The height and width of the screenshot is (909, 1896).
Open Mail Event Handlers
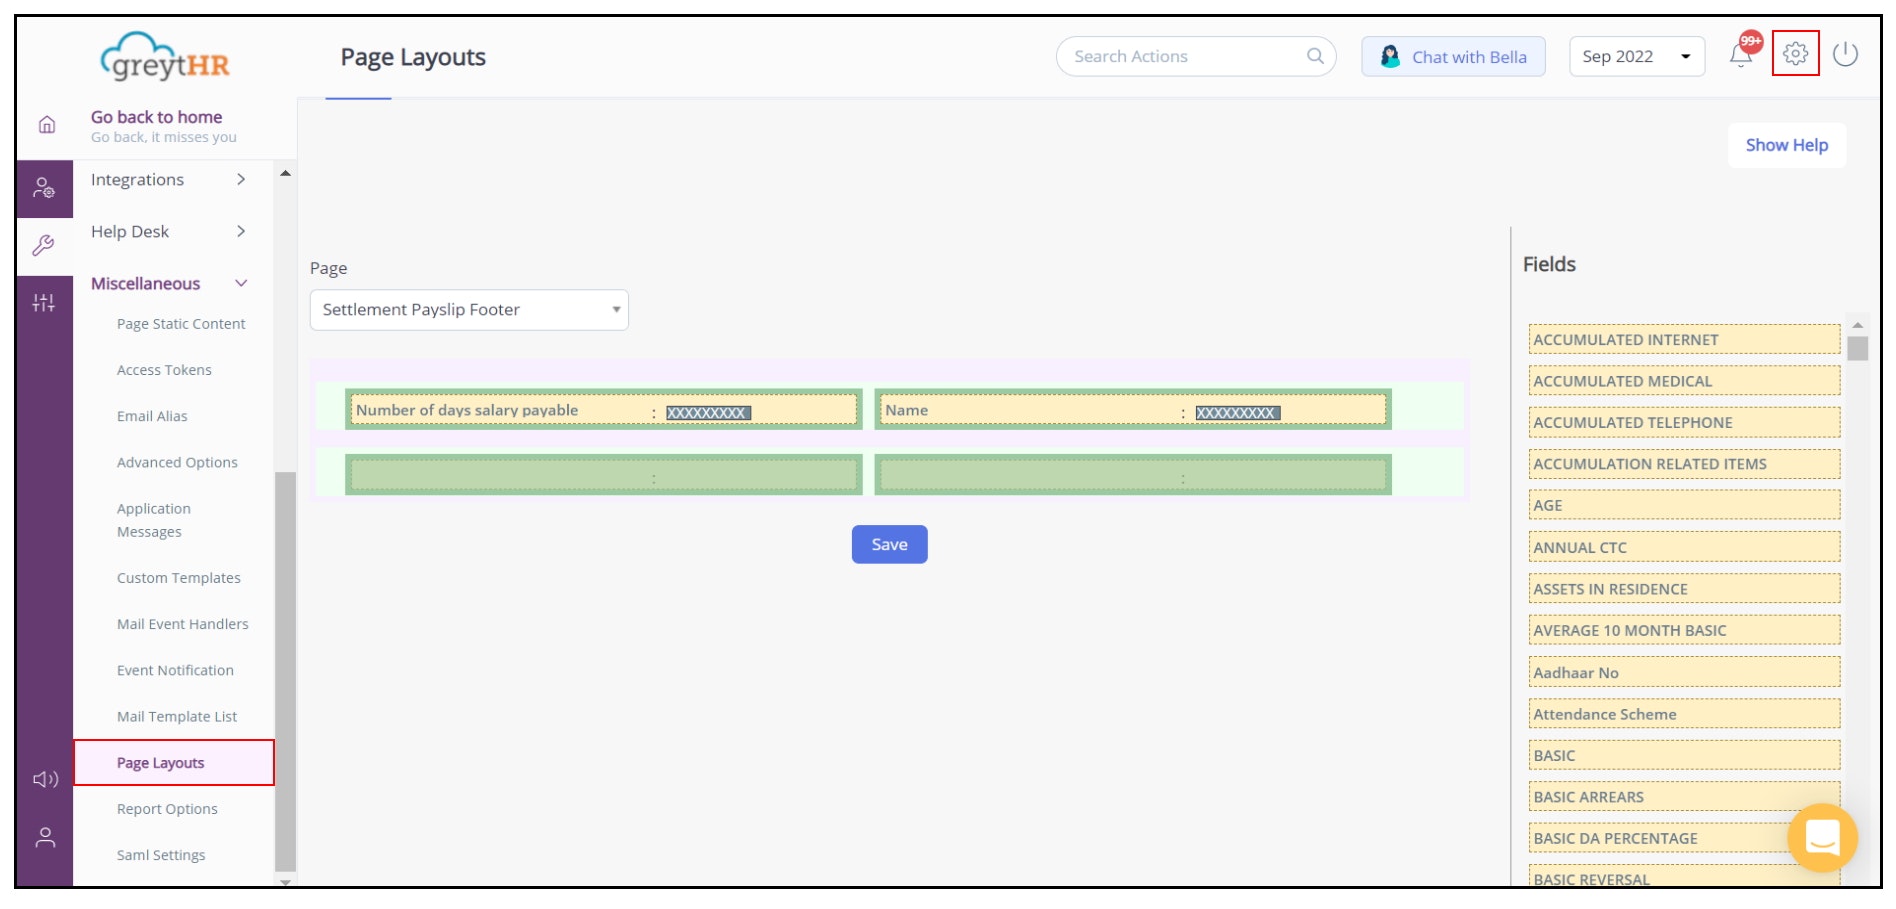[x=183, y=624]
